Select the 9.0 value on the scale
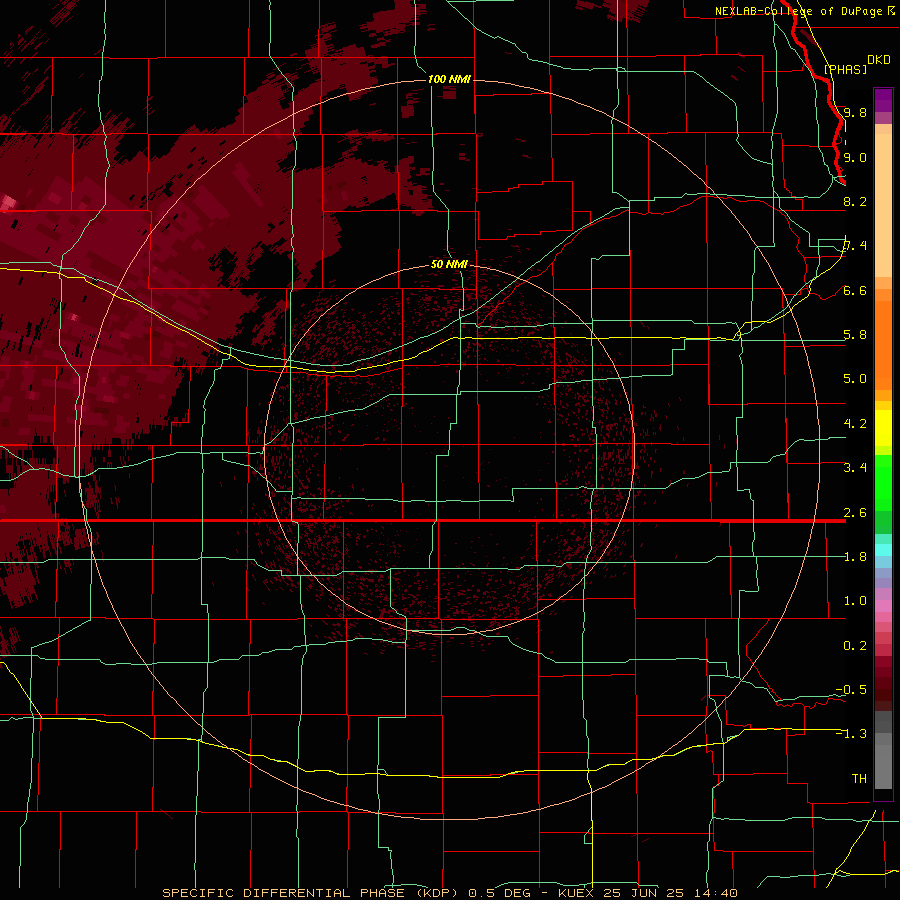Image resolution: width=900 pixels, height=900 pixels. pyautogui.click(x=855, y=157)
